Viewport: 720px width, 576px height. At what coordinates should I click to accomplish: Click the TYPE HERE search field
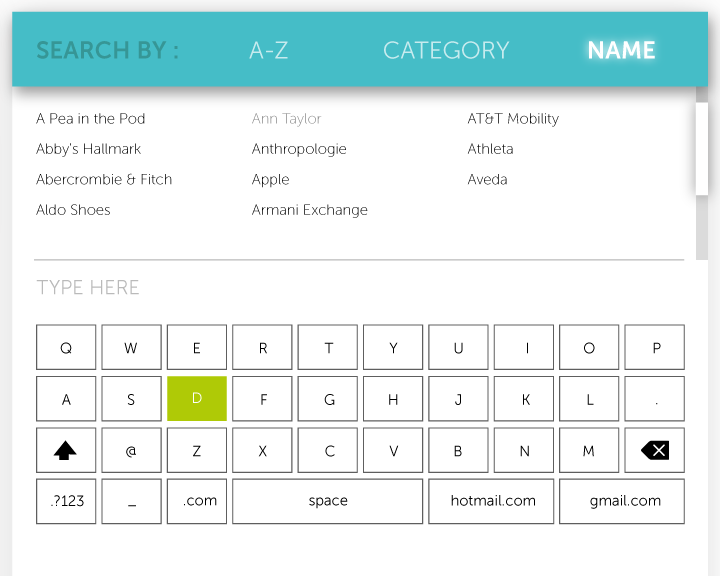[x=359, y=288]
